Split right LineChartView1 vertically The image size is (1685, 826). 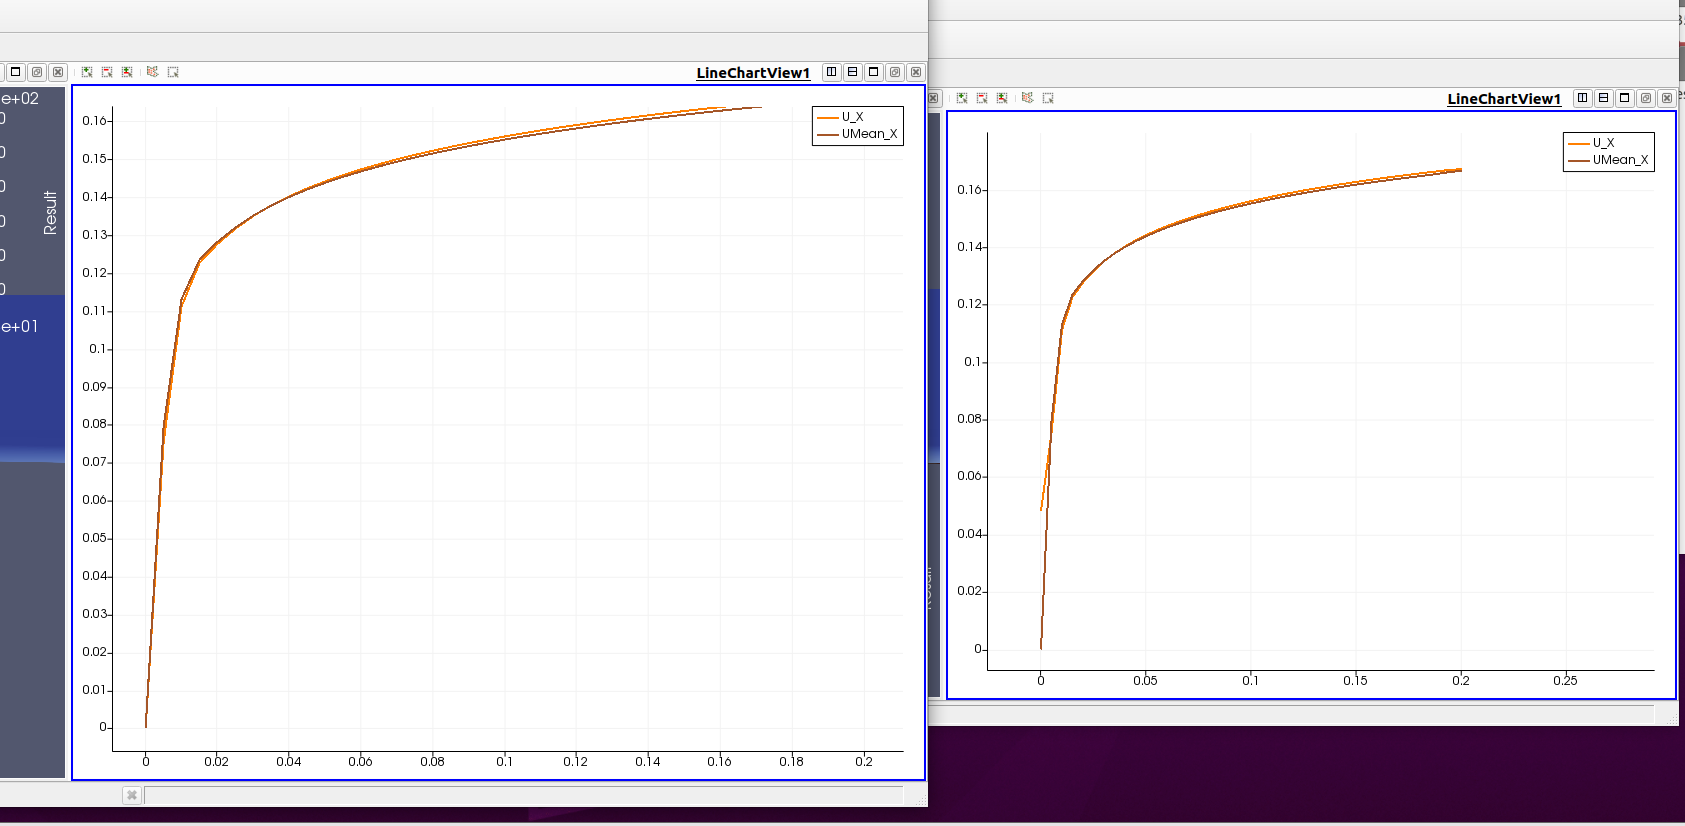(x=1603, y=98)
